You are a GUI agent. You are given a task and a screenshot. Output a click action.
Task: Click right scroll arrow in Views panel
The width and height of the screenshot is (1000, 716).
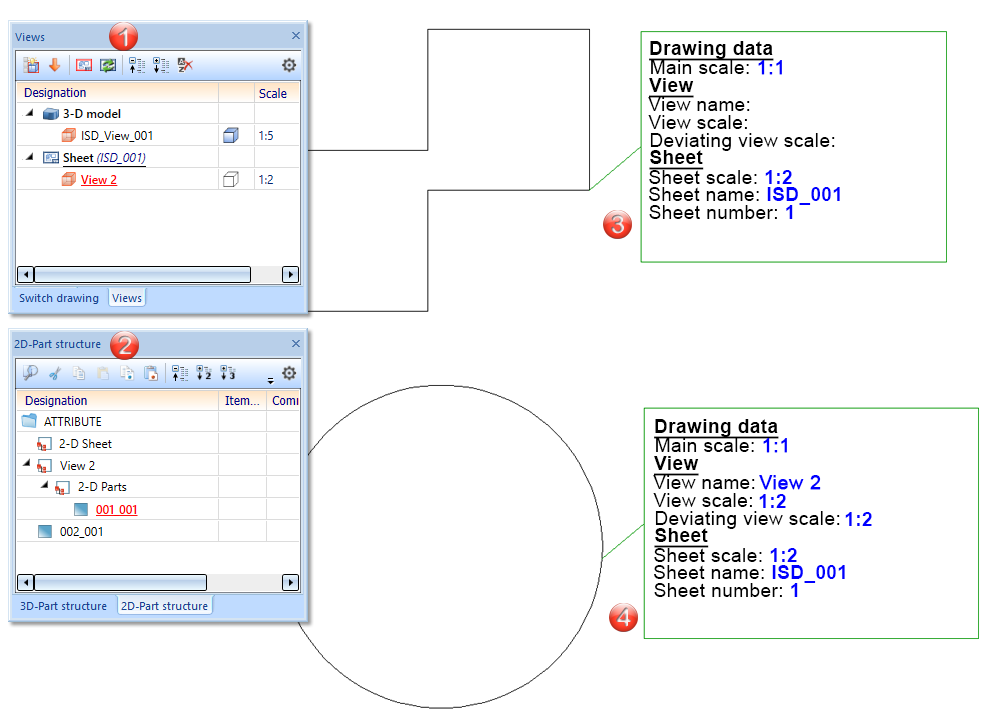[290, 275]
